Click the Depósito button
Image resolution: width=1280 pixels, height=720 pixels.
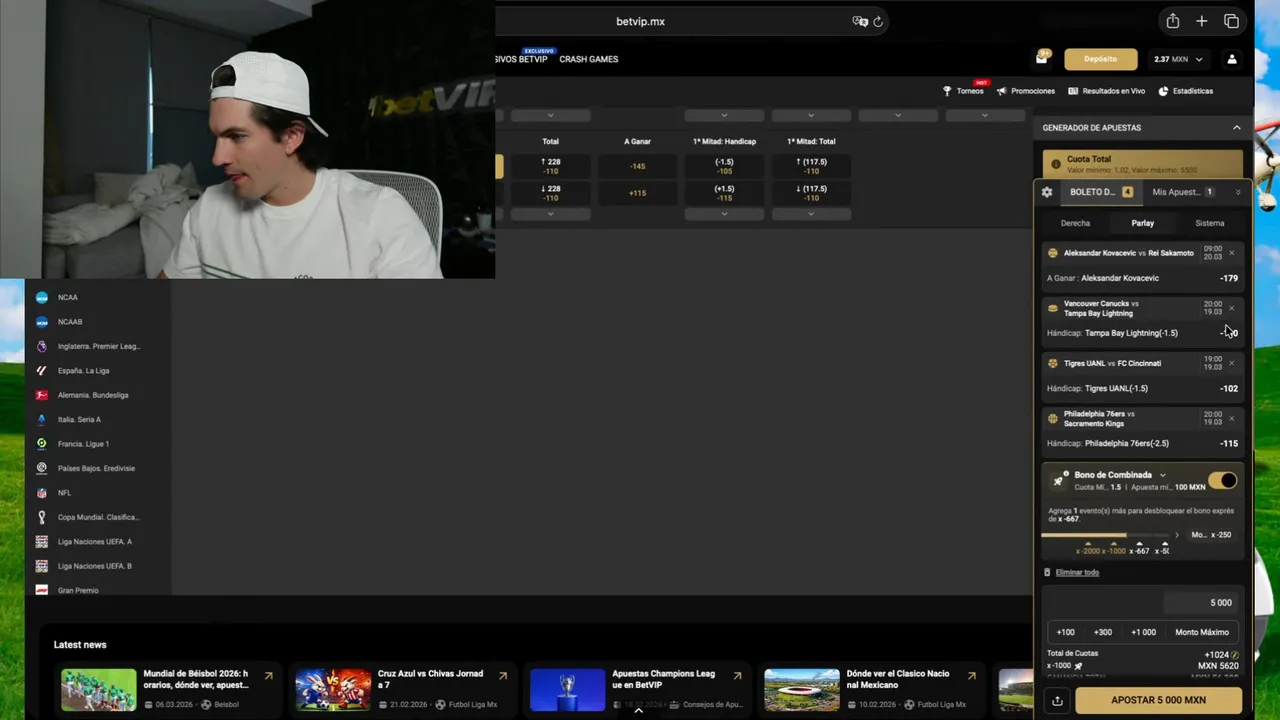point(1101,59)
